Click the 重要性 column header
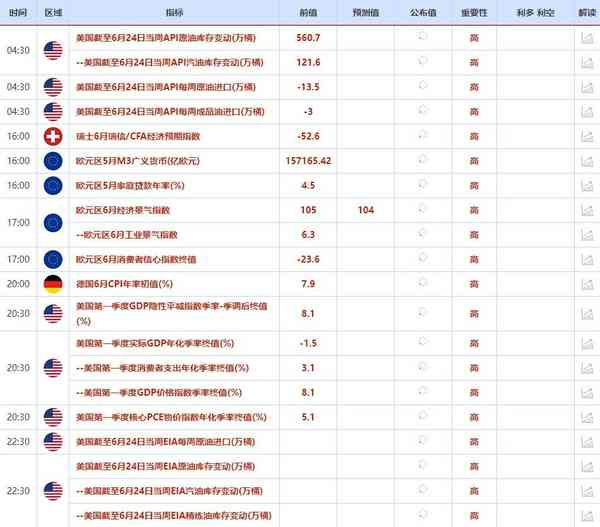The width and height of the screenshot is (600, 527). [474, 13]
